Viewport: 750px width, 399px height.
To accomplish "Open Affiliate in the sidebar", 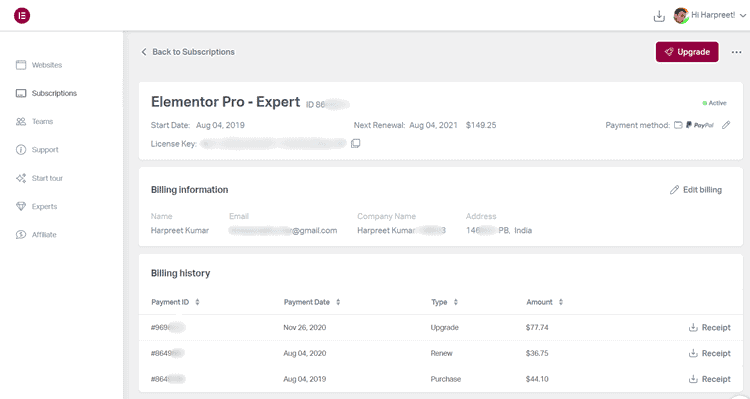I will coord(36,234).
